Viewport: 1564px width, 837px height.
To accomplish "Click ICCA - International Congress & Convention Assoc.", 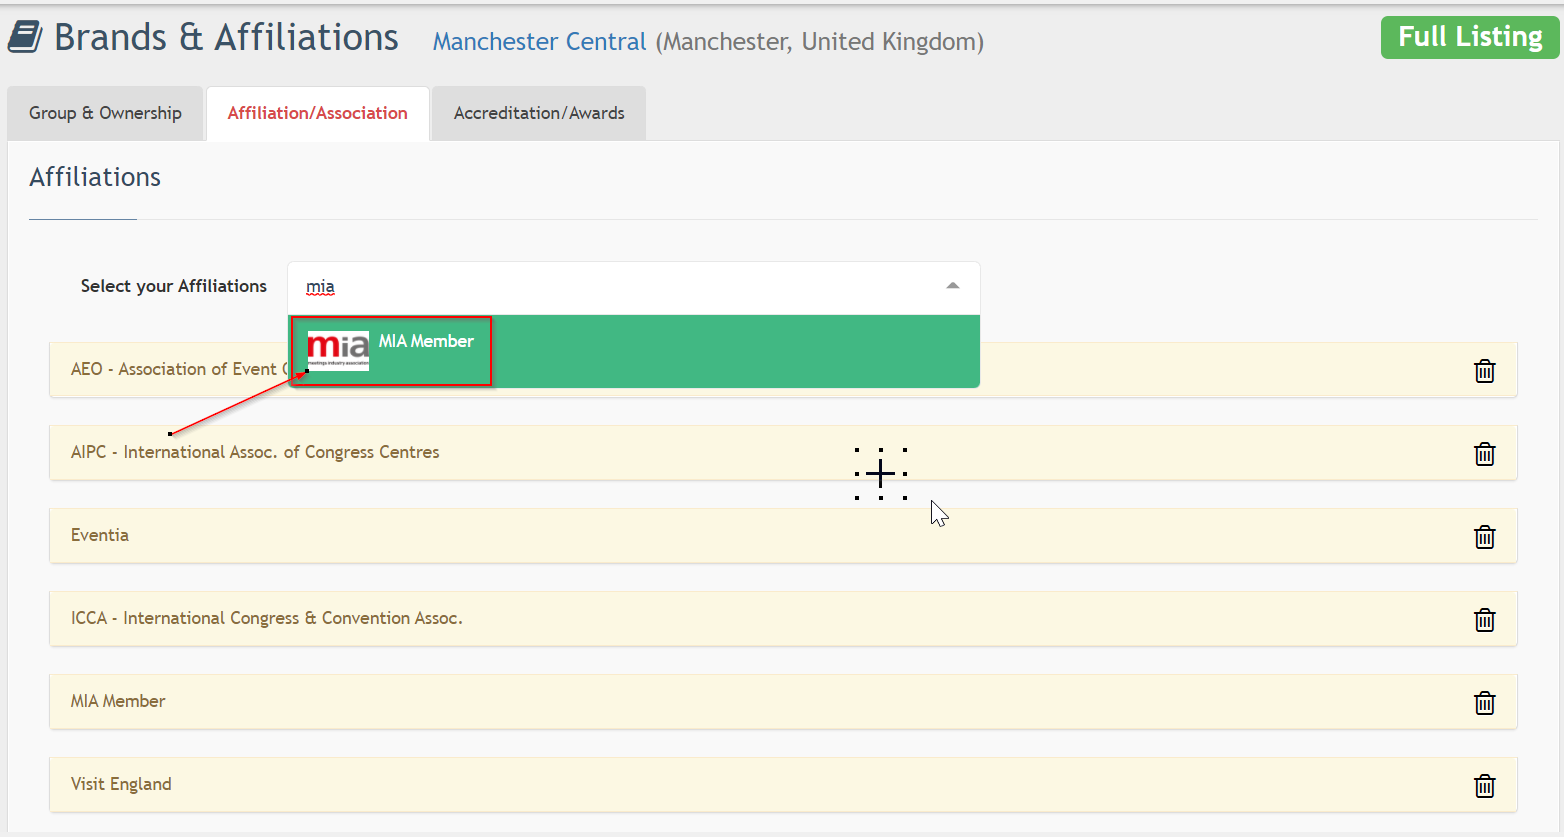I will click(x=267, y=618).
